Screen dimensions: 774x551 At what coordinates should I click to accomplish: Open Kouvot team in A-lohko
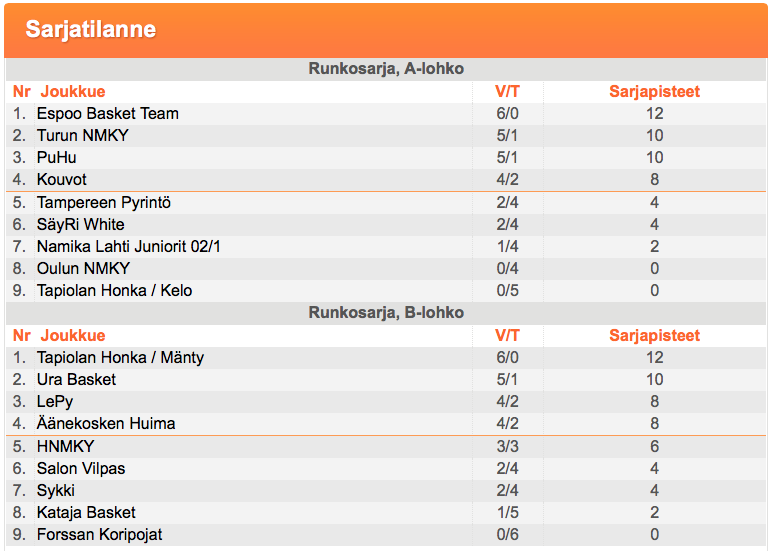pyautogui.click(x=62, y=179)
